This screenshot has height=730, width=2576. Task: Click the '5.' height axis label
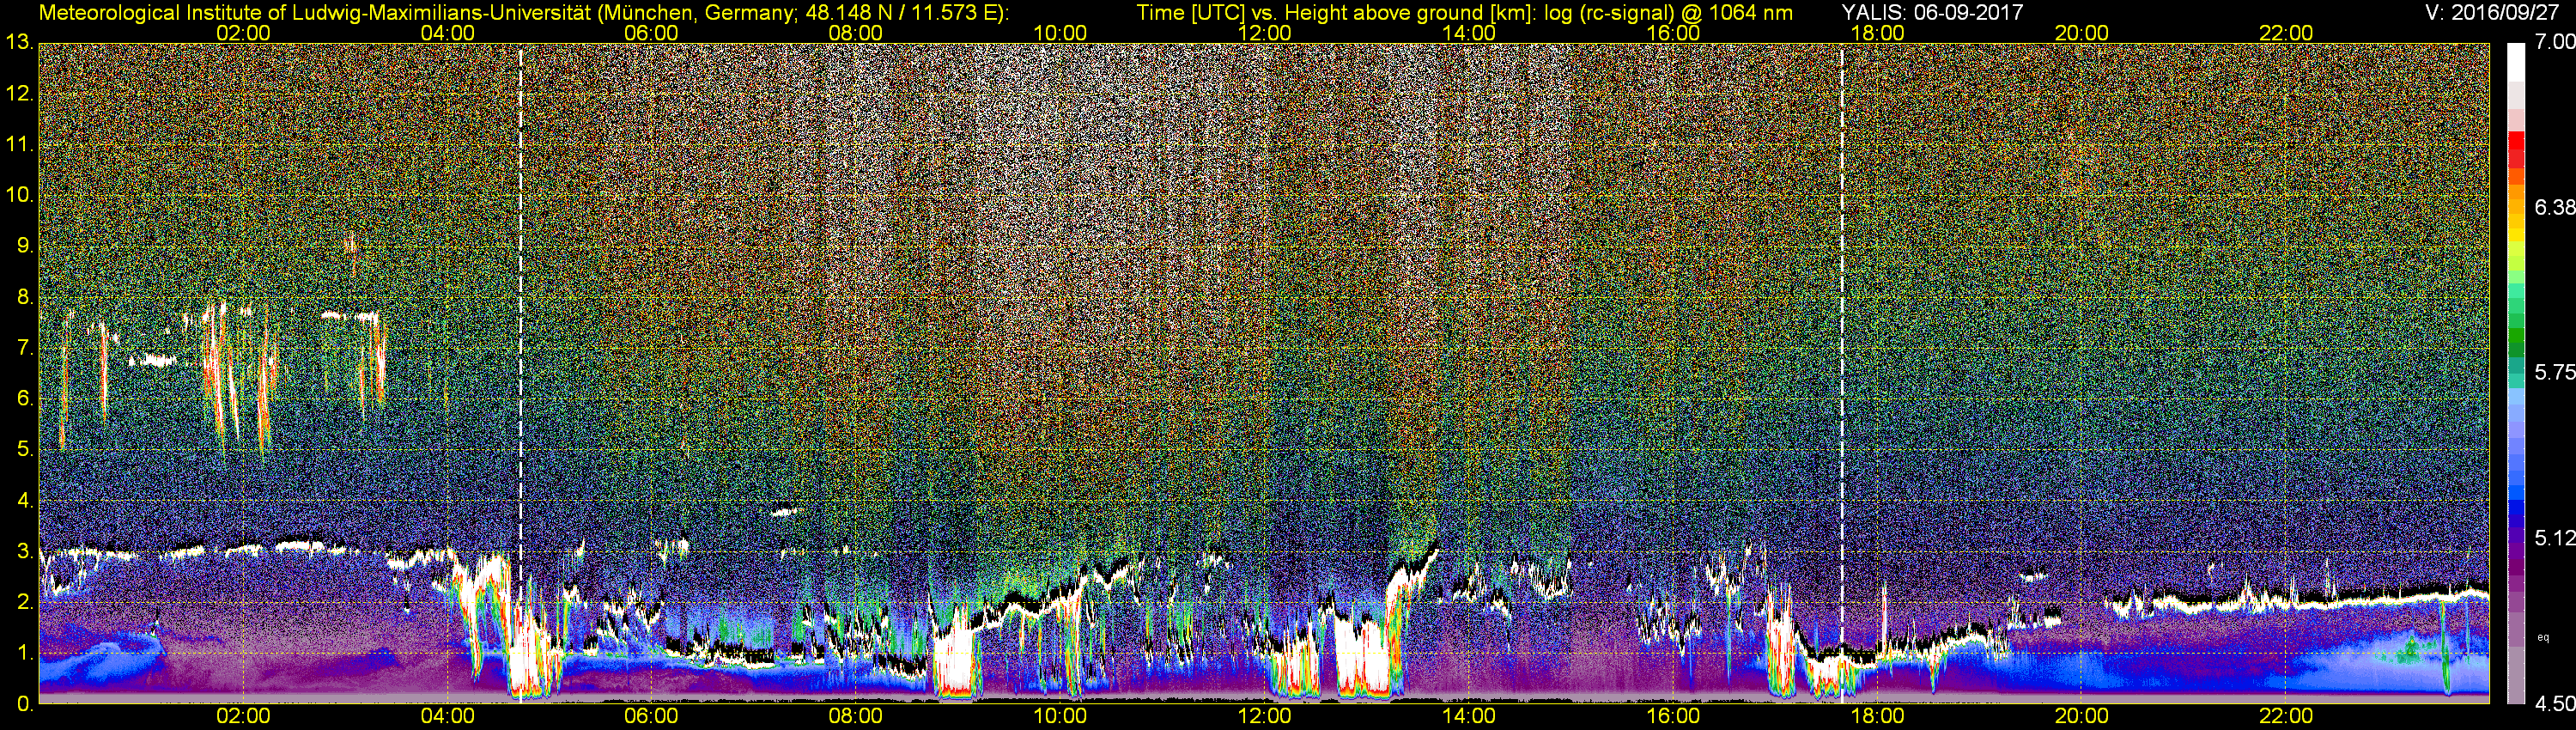click(x=24, y=449)
